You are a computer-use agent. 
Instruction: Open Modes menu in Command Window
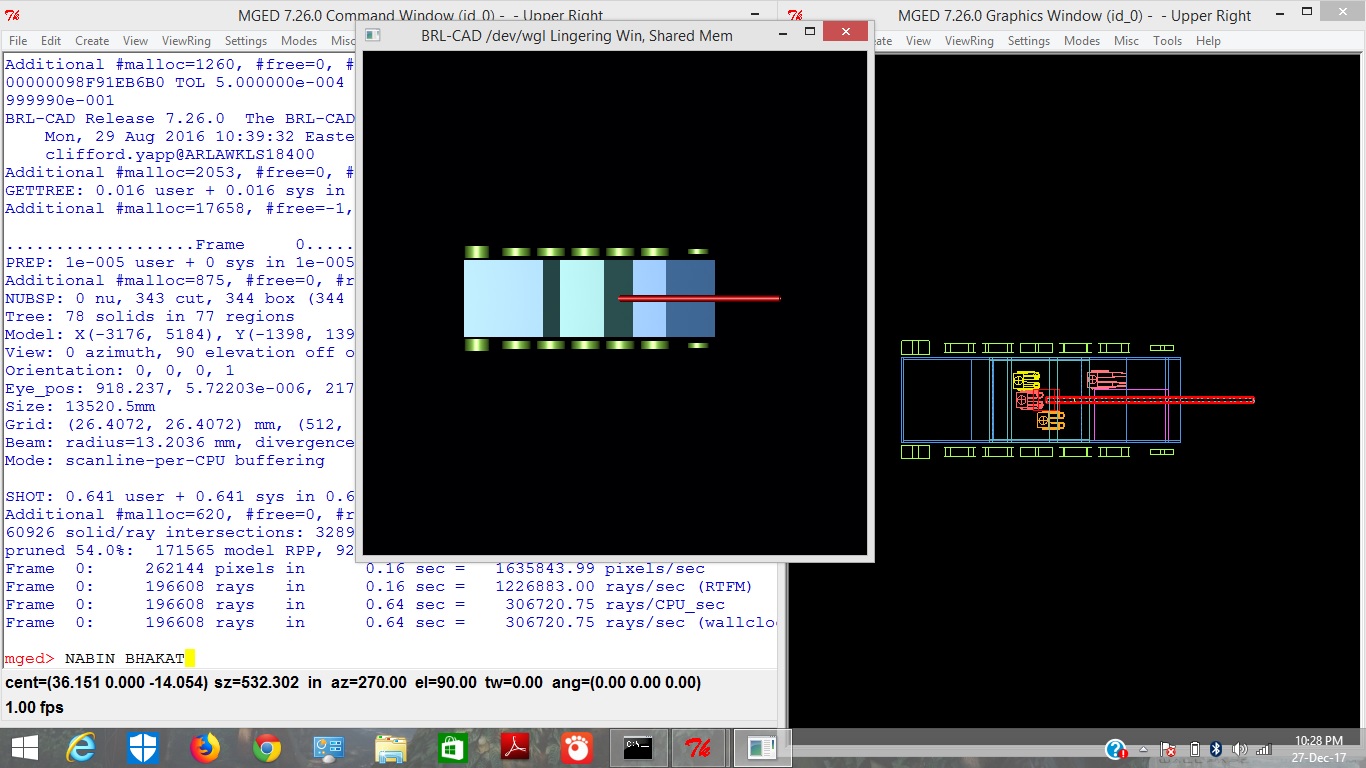[x=299, y=41]
